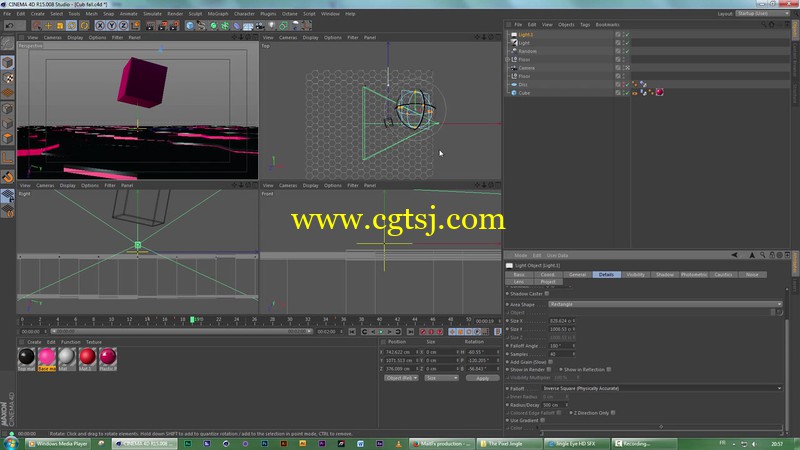Open the Render menu
800x450 pixels.
(175, 14)
